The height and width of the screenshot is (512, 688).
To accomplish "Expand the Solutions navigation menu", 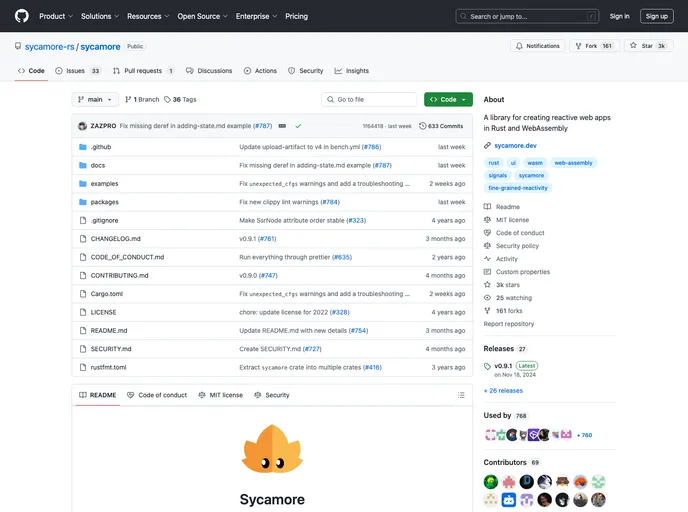I will pos(99,16).
